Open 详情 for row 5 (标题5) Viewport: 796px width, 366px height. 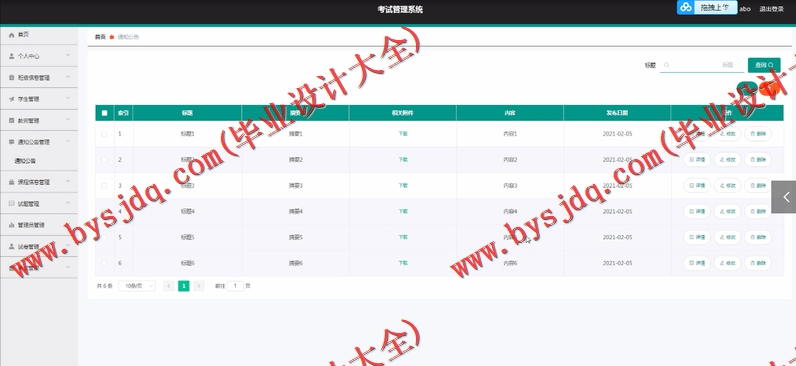point(696,237)
